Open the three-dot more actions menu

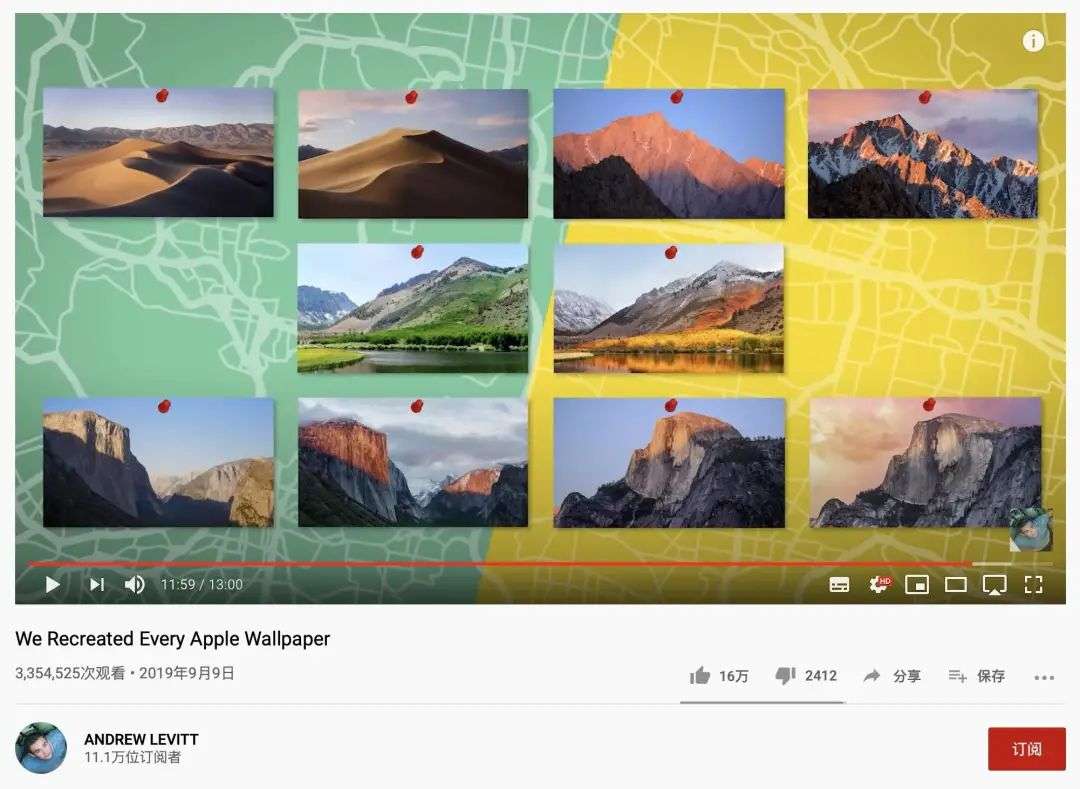point(1044,677)
